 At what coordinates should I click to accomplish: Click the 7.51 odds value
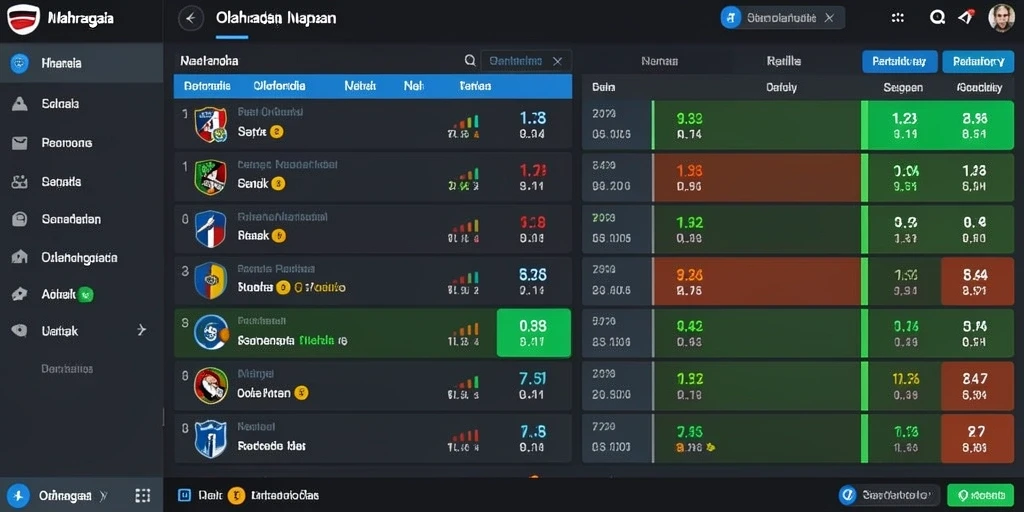532,379
